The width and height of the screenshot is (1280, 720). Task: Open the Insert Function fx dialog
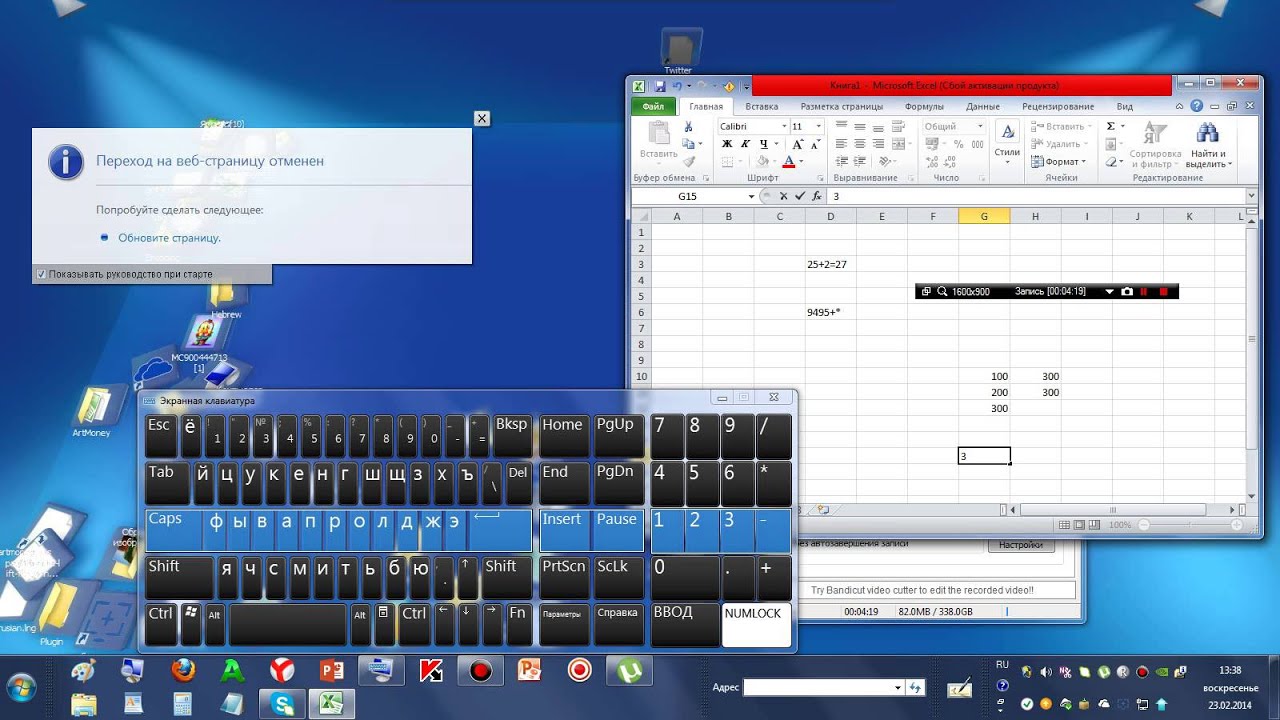[x=817, y=196]
